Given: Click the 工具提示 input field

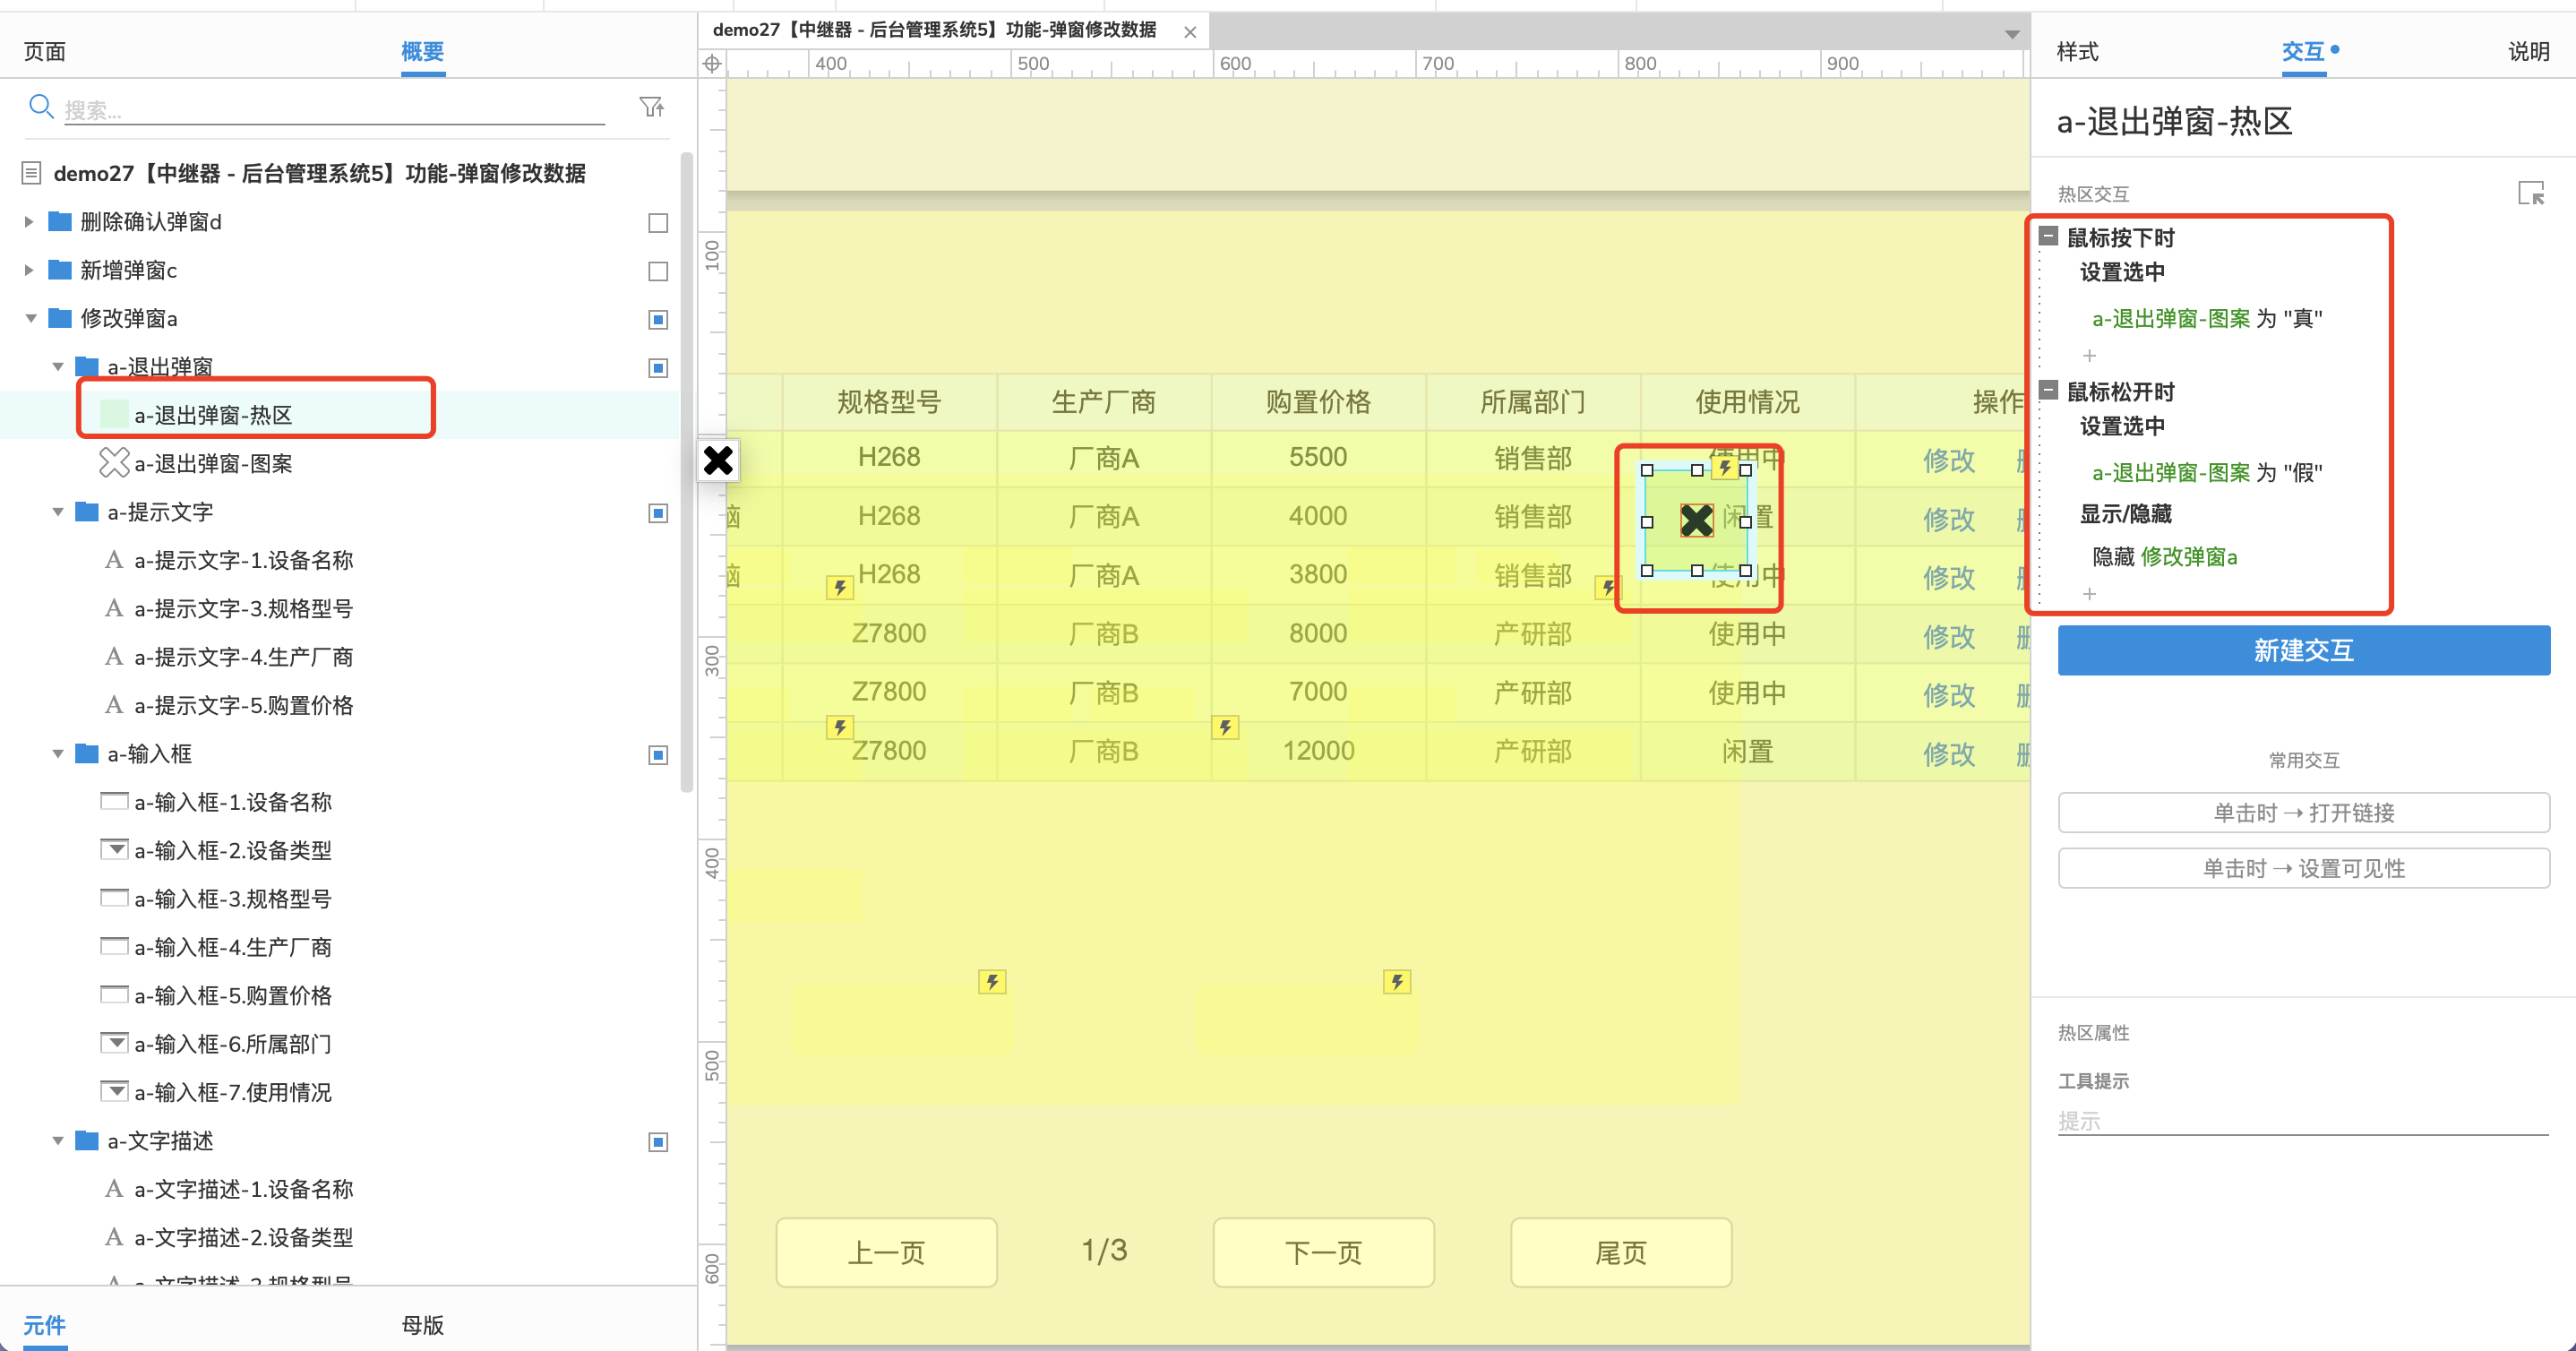Looking at the screenshot, I should (x=2303, y=1121).
